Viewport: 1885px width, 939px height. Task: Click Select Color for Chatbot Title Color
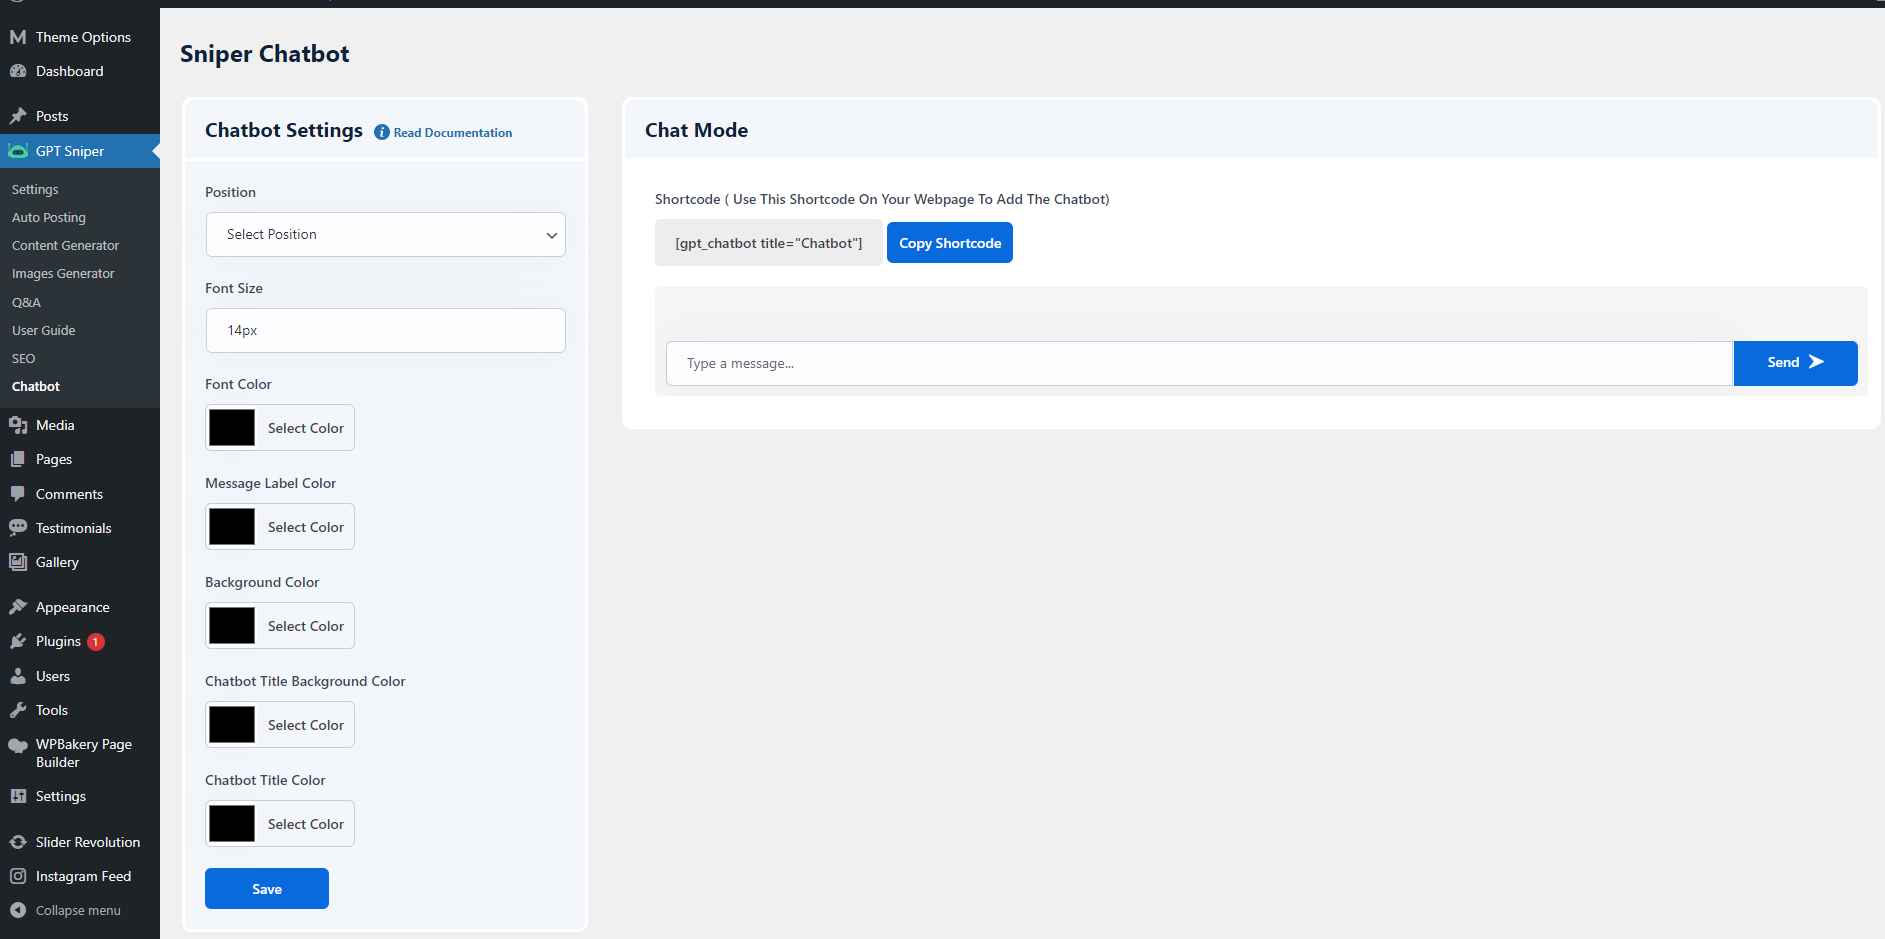coord(306,824)
